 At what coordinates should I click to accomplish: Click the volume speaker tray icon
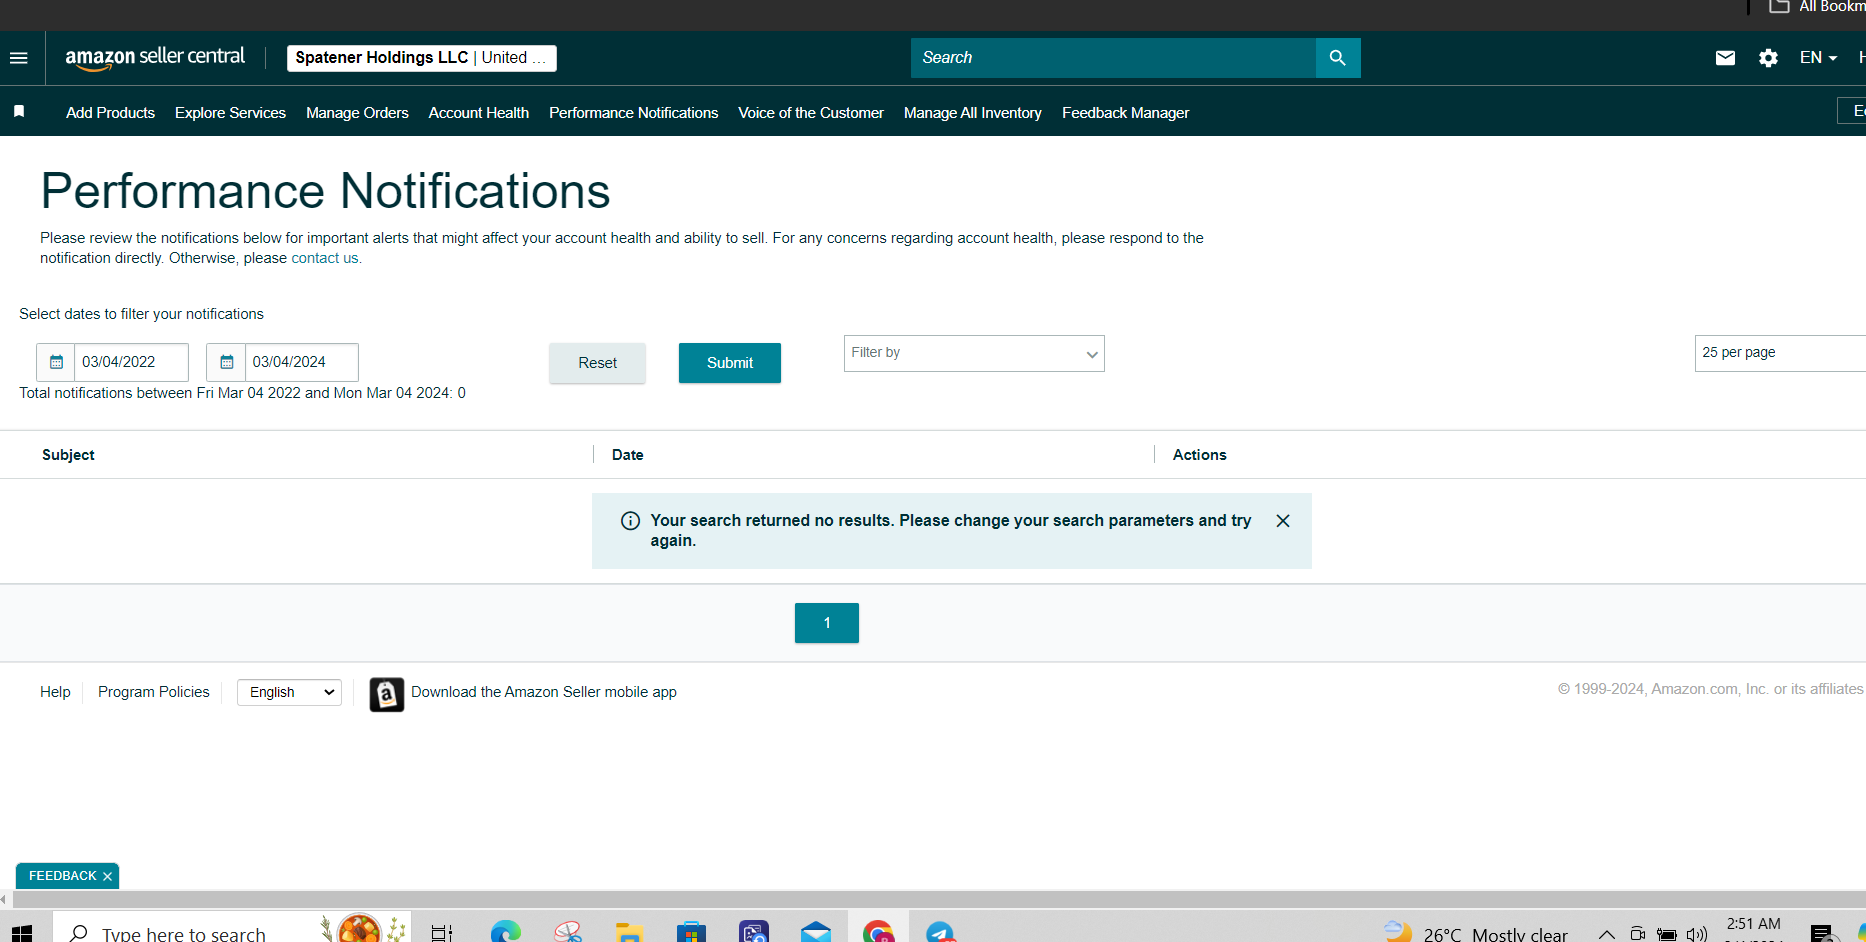click(x=1697, y=934)
